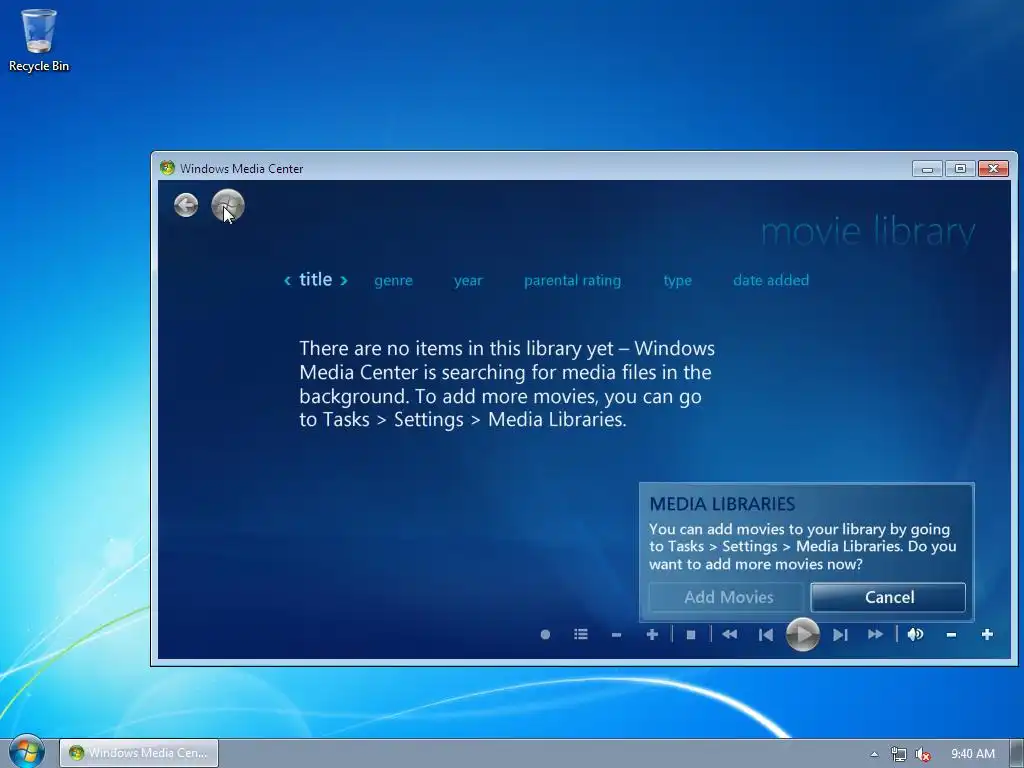The width and height of the screenshot is (1024, 768).
Task: Click channel down minus left of the stop button
Action: coord(616,634)
